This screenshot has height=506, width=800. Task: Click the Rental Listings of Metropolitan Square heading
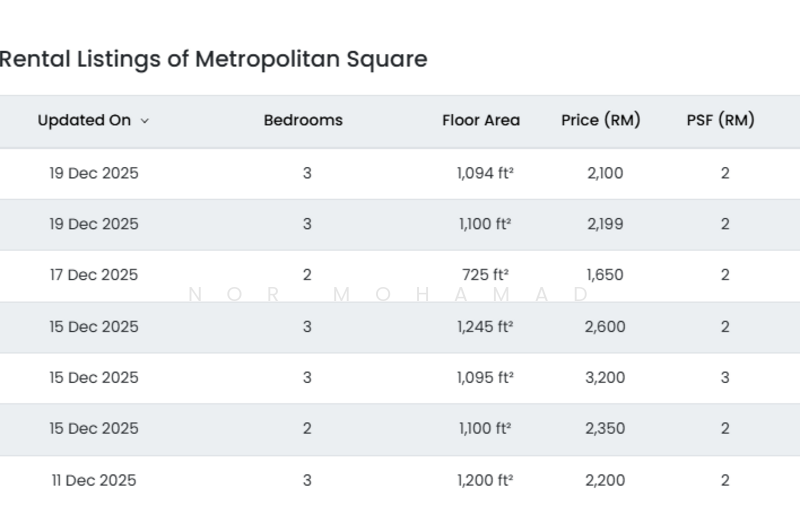(213, 59)
